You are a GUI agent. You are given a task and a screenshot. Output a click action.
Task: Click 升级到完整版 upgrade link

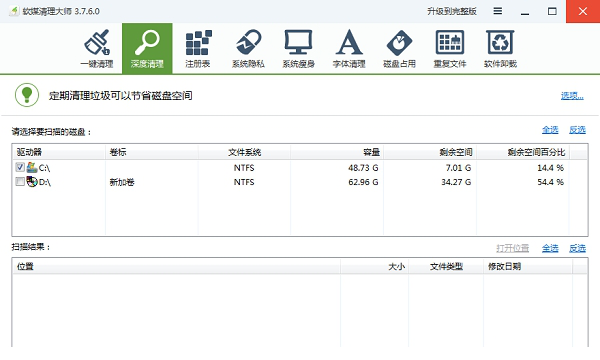452,11
